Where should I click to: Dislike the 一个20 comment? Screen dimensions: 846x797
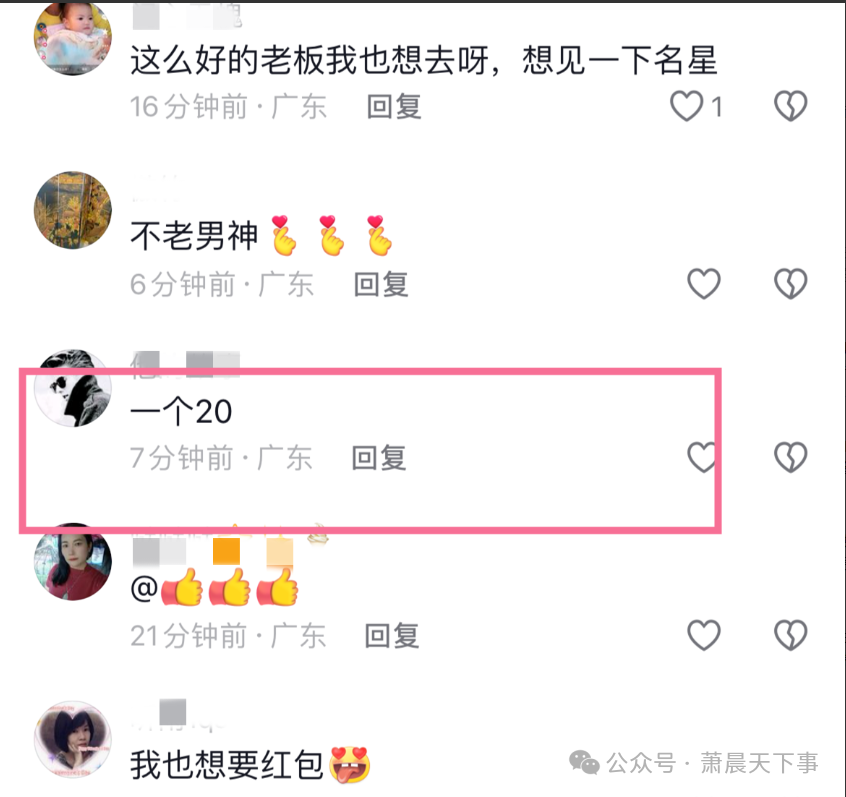(x=790, y=458)
